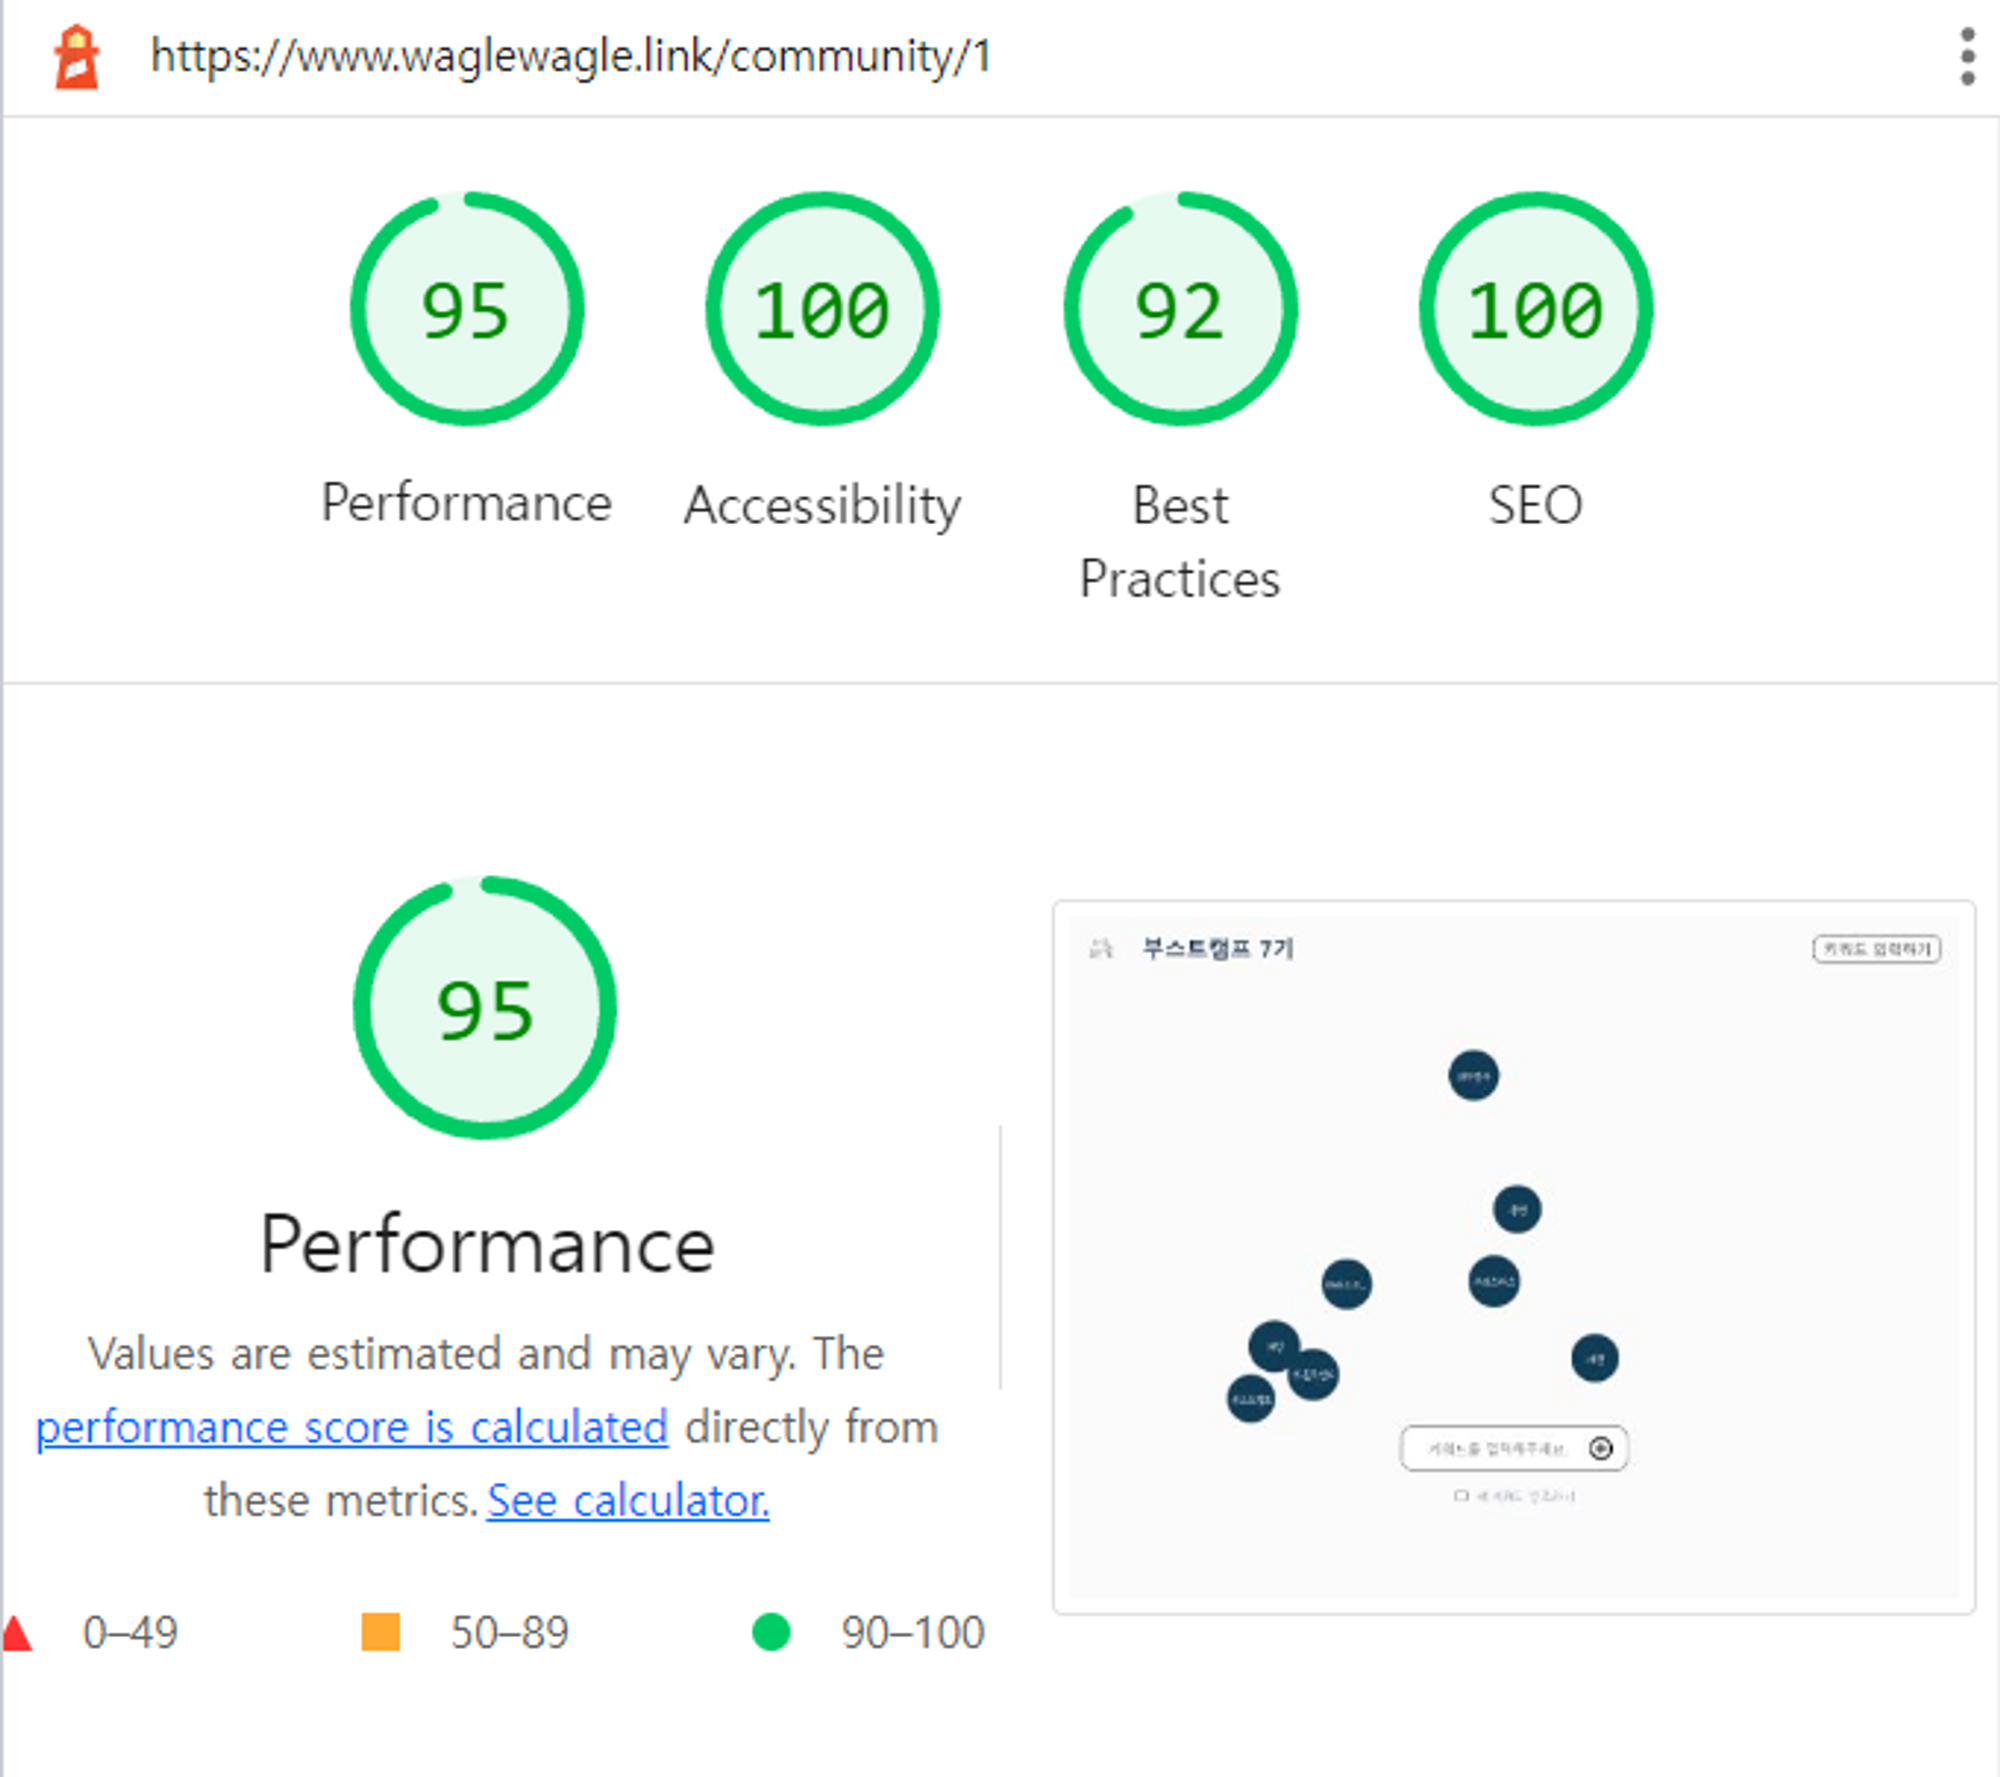This screenshot has height=1777, width=2000.
Task: Select the Accessibility 100 score gauge
Action: (x=822, y=309)
